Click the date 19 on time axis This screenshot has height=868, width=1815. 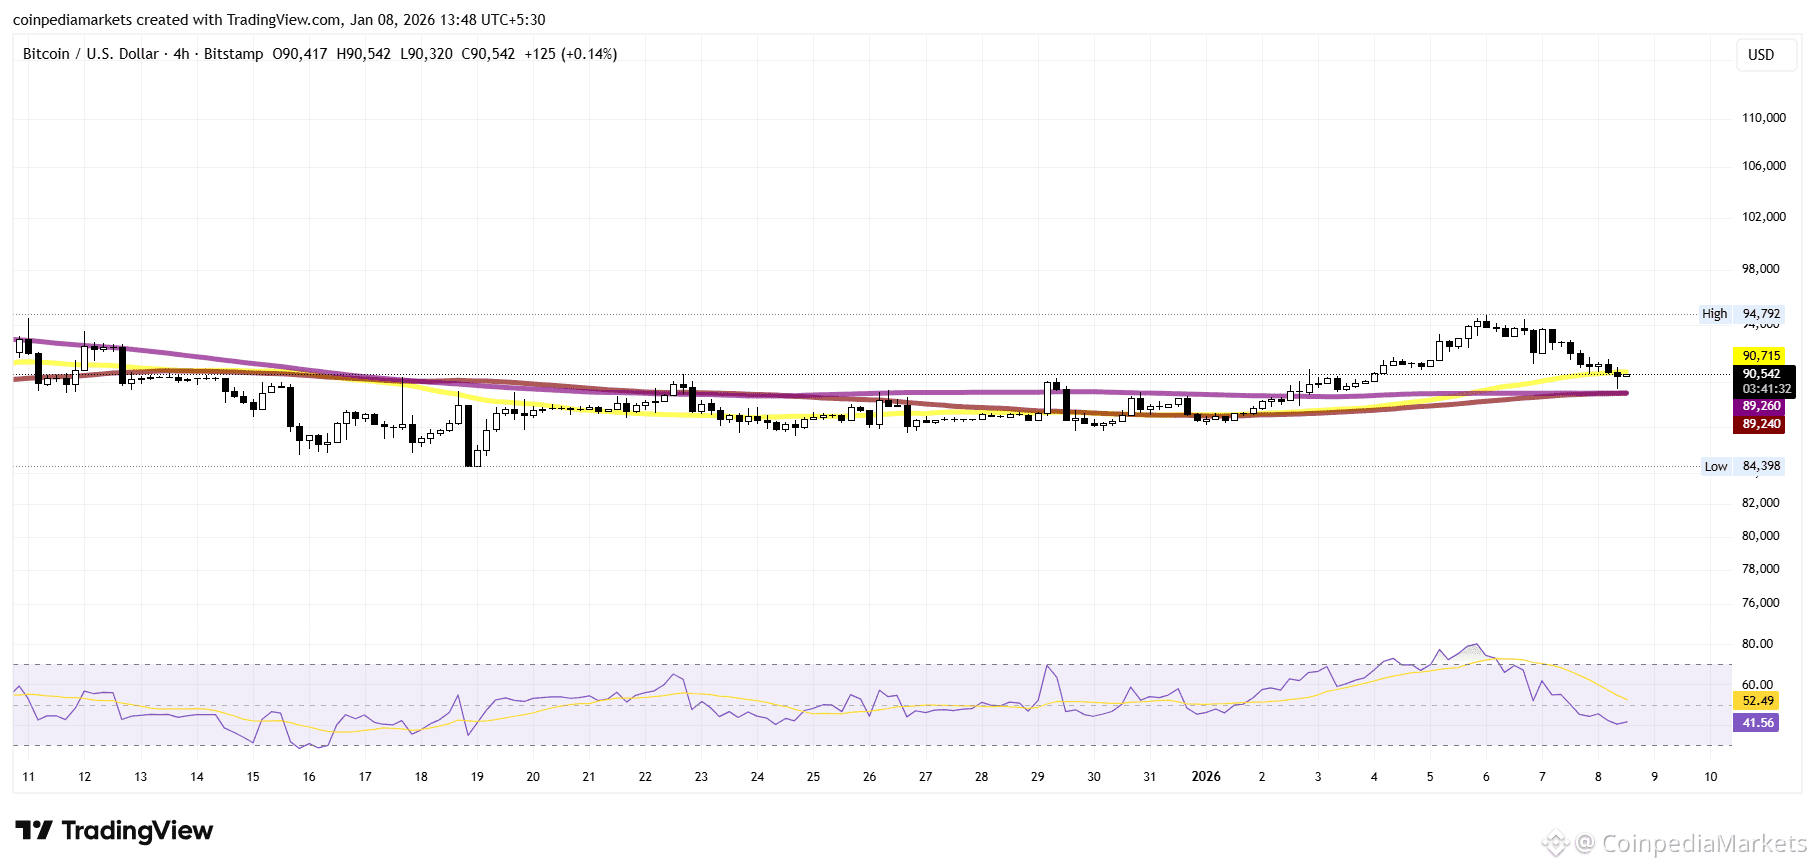click(x=477, y=777)
